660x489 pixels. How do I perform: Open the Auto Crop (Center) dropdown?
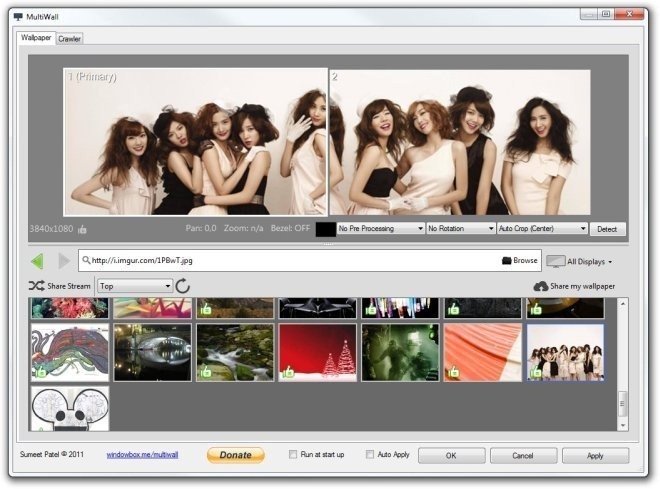point(542,229)
